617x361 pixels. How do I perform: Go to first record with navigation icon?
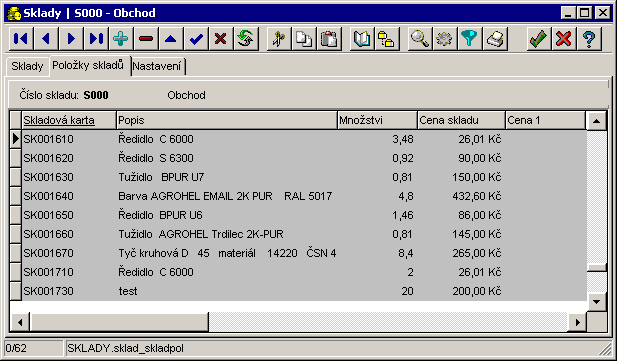click(x=21, y=39)
